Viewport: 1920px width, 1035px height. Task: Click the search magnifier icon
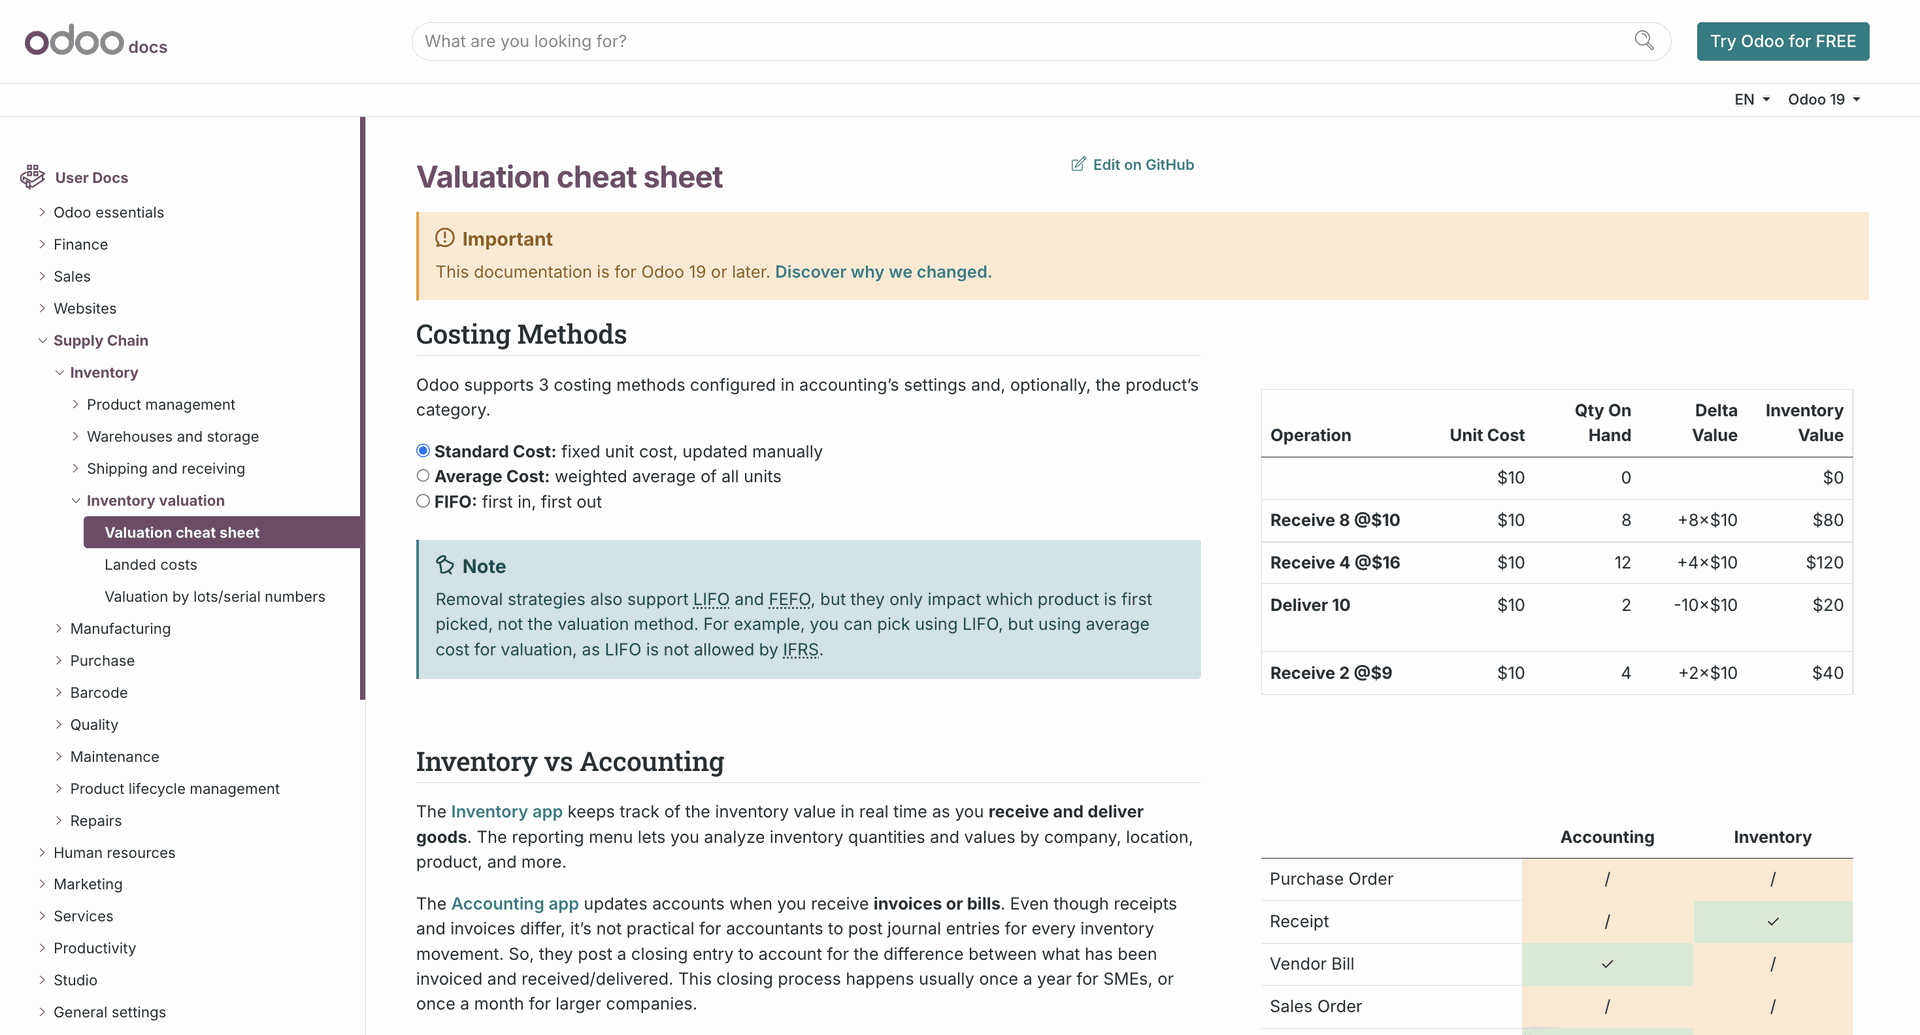(1644, 41)
